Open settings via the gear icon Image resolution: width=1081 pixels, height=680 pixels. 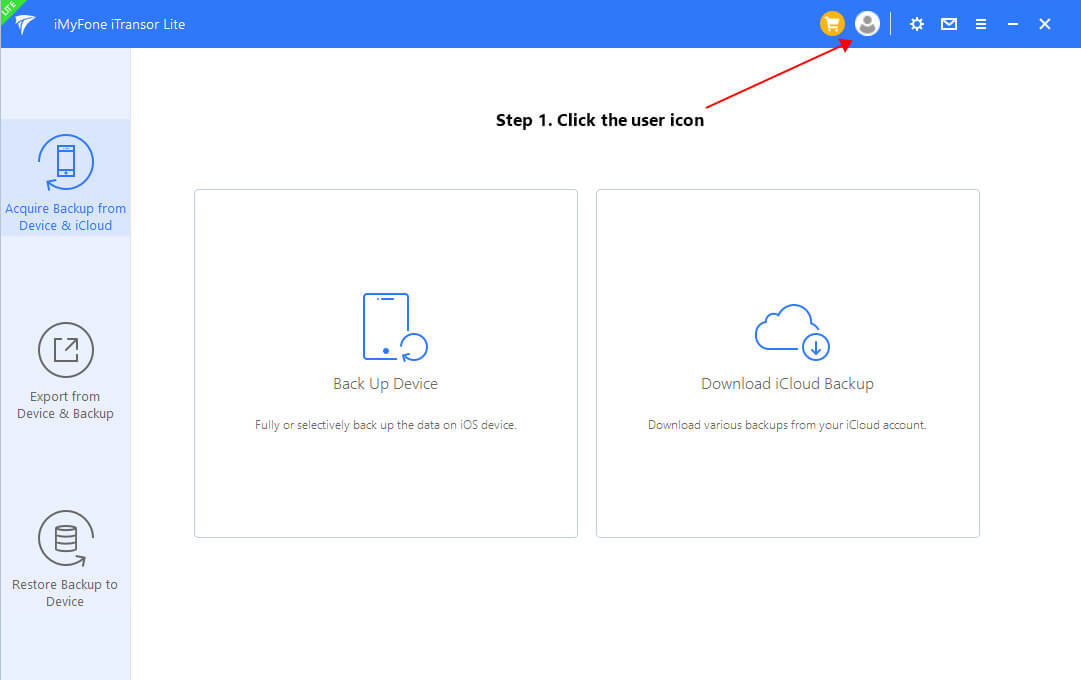(916, 24)
